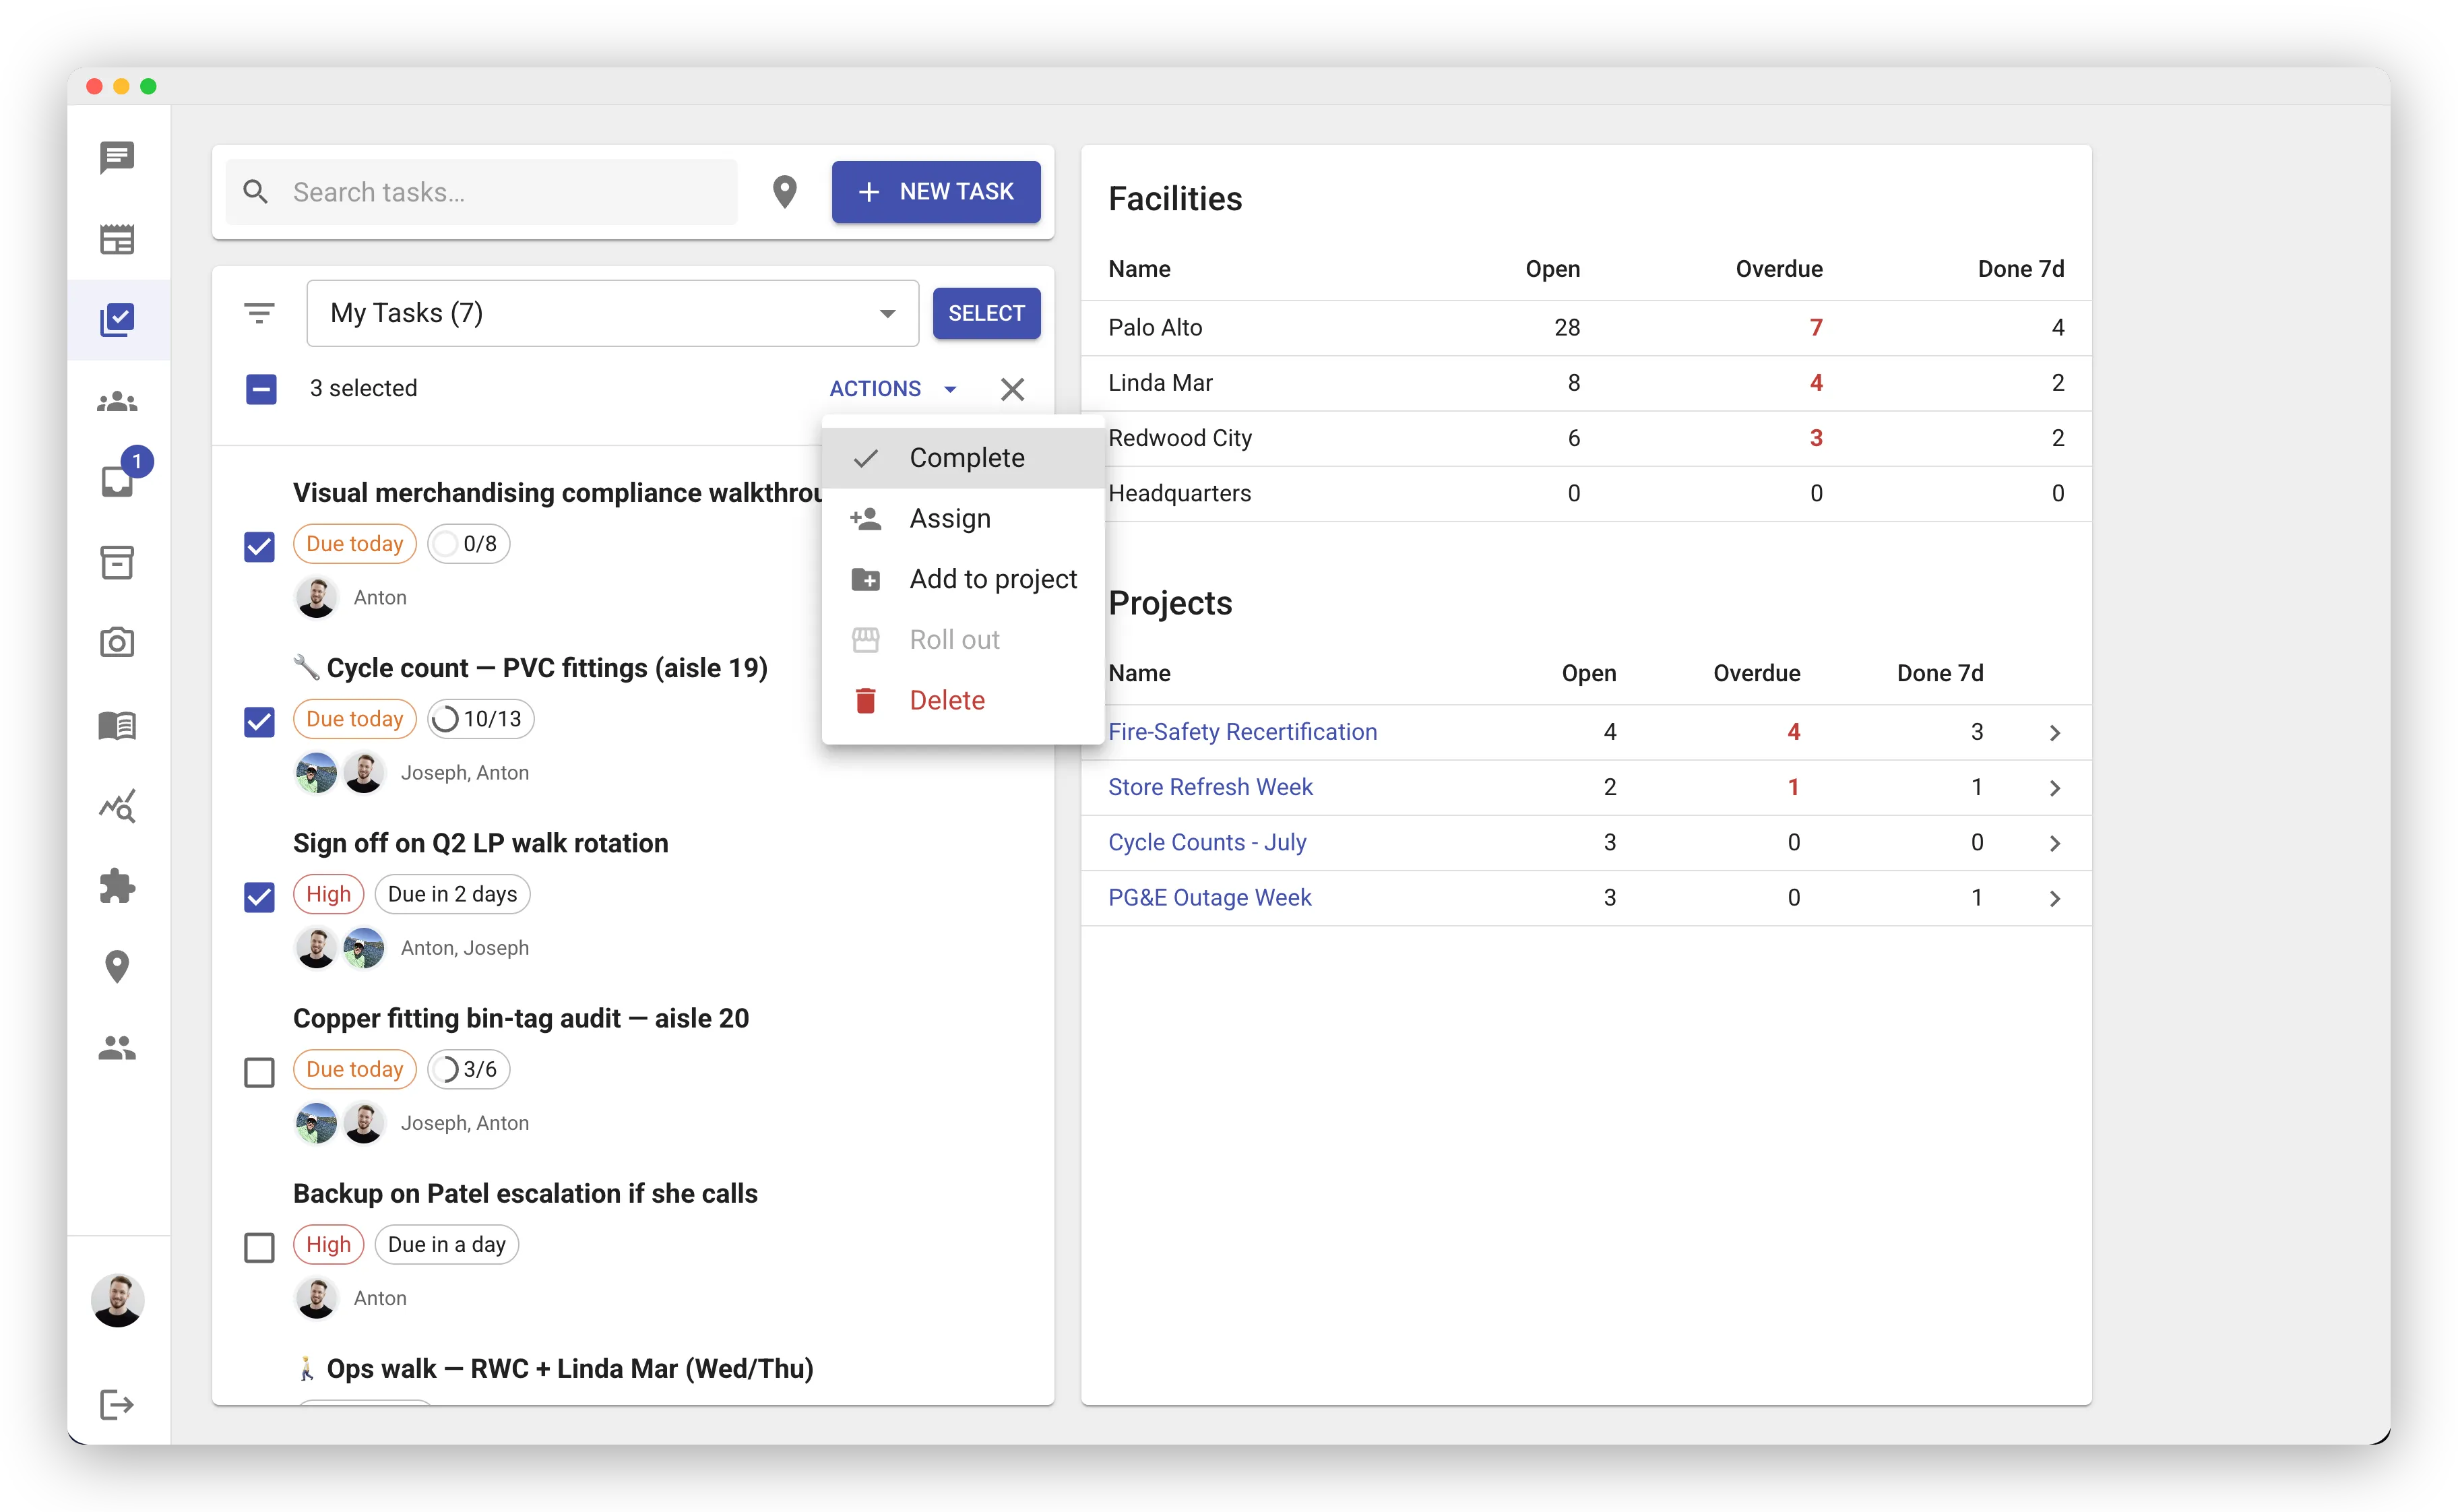Choose Add to project from actions menu
2458x1512 pixels.
pos(963,580)
